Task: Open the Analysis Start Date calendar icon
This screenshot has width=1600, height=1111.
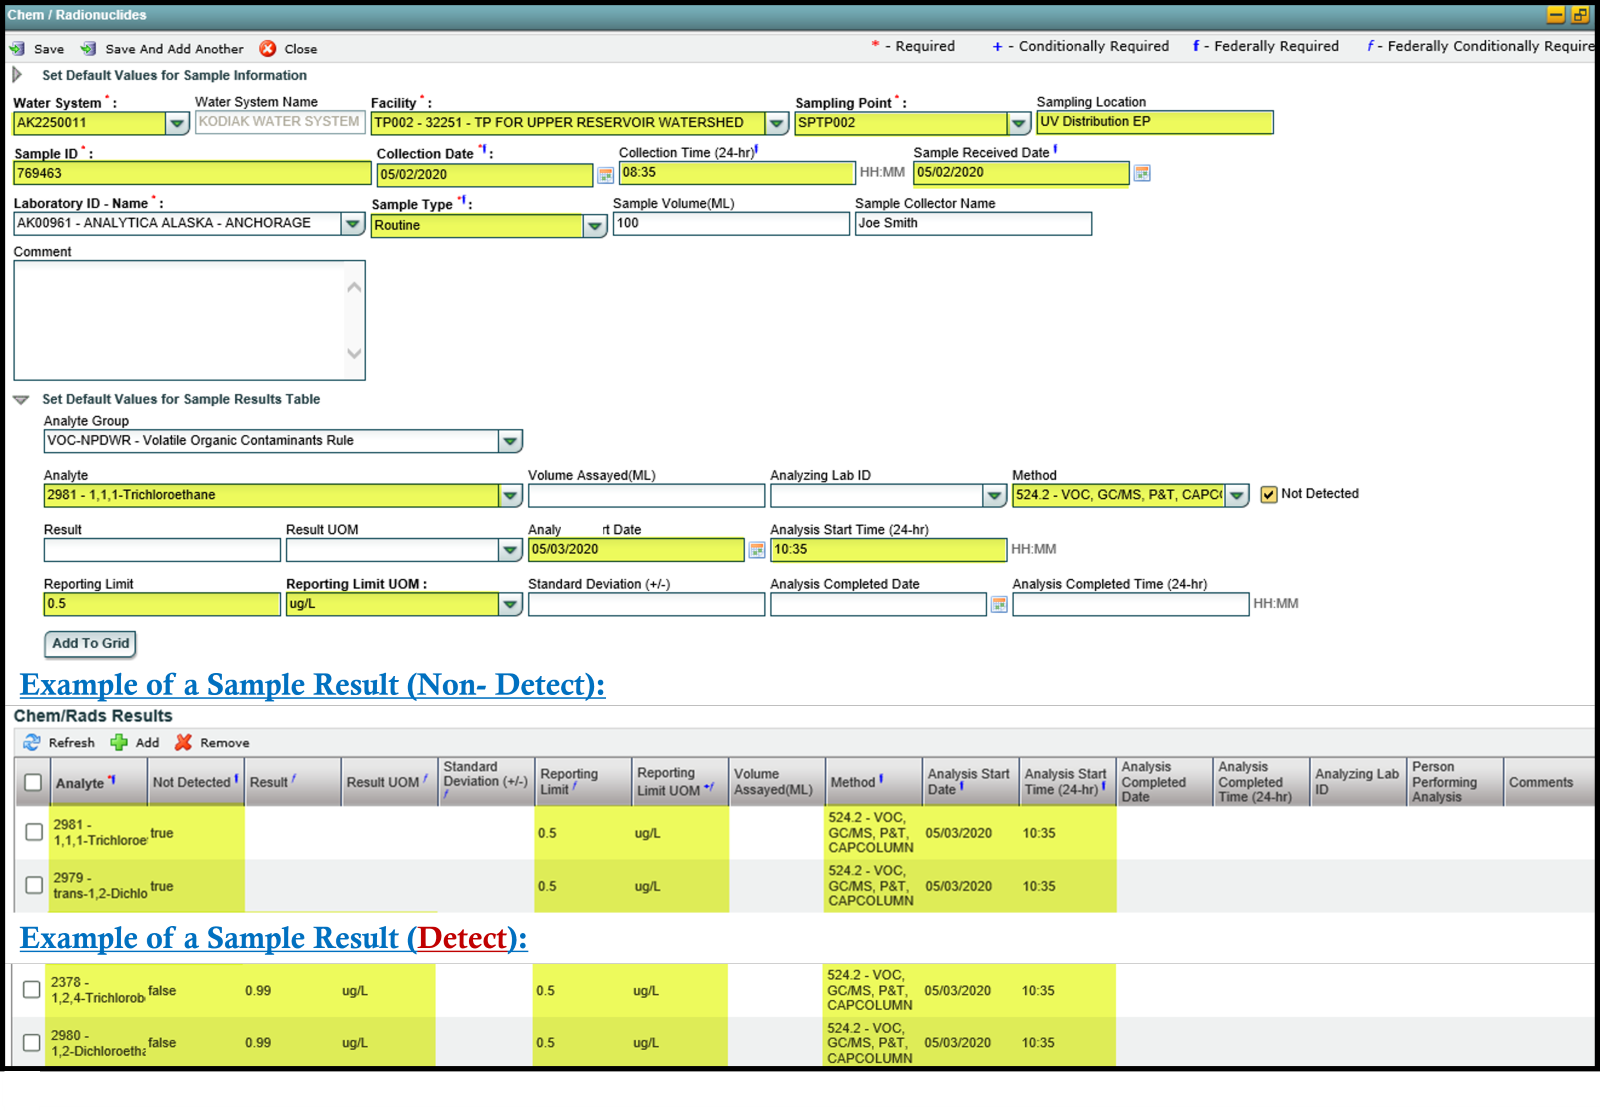Action: (x=757, y=550)
